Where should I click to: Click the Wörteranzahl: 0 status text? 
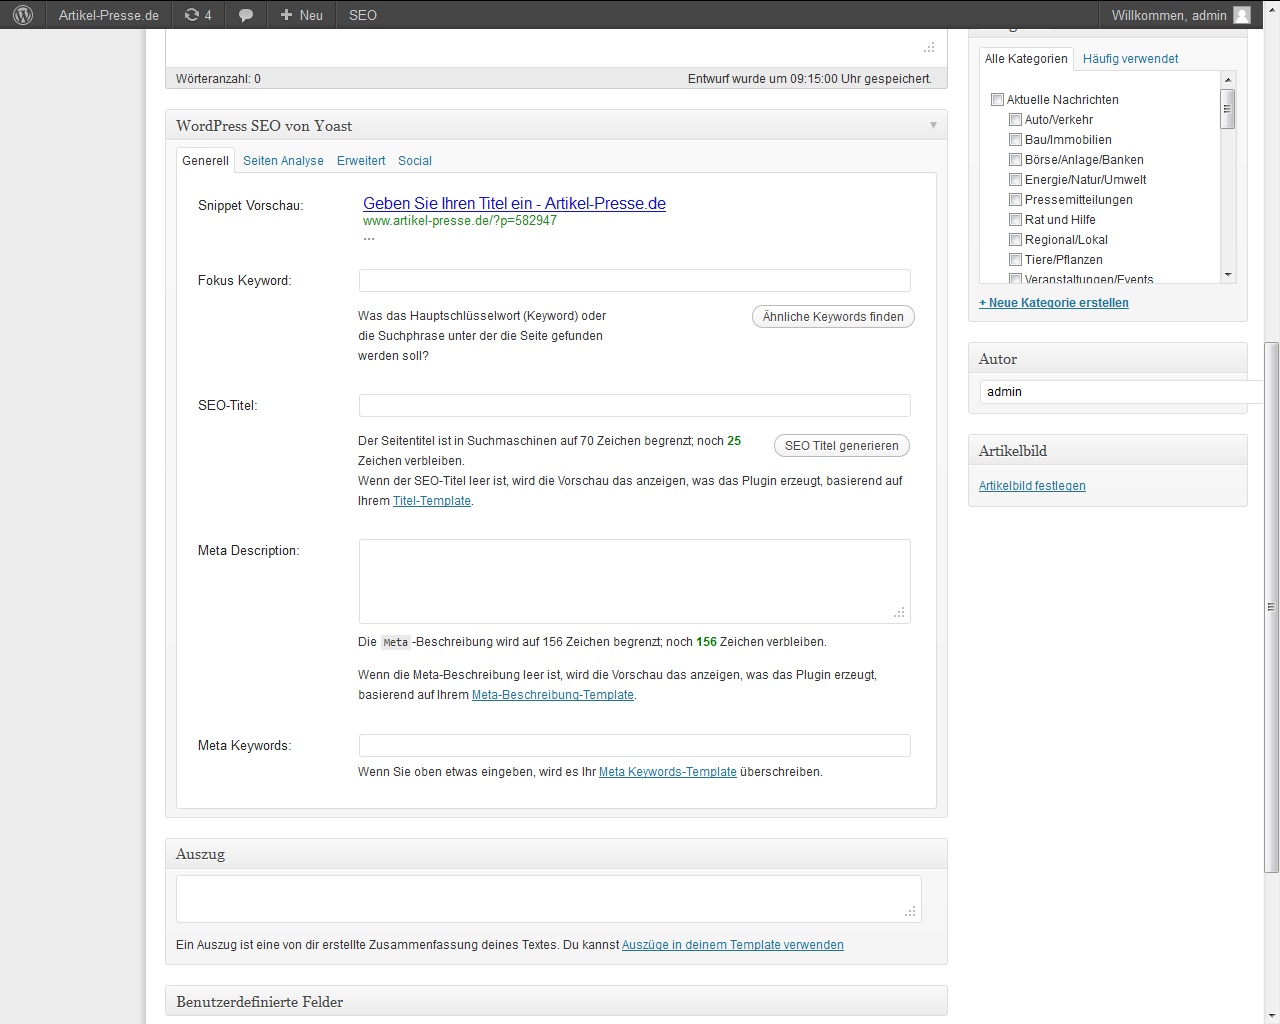click(218, 79)
